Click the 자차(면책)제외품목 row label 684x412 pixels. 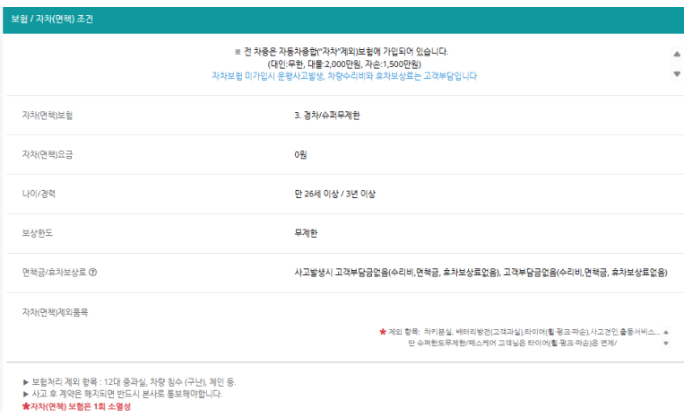[x=55, y=312]
